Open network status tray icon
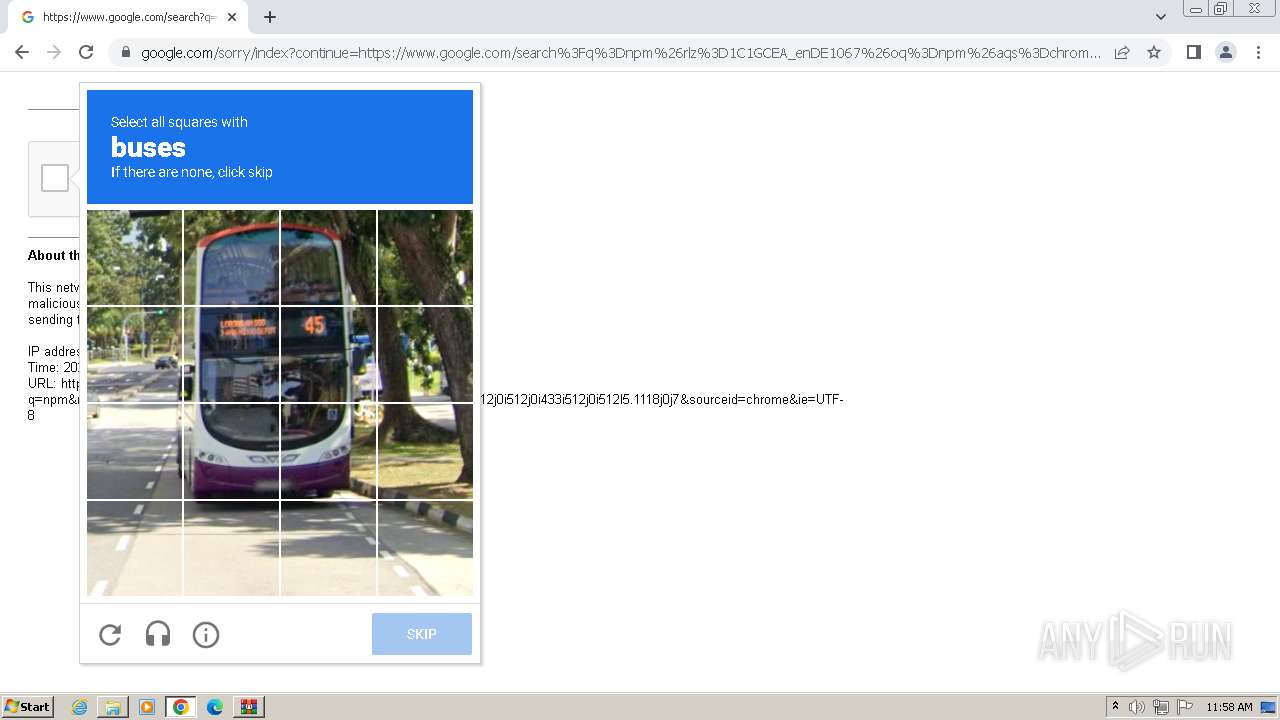1280x720 pixels. tap(1161, 707)
